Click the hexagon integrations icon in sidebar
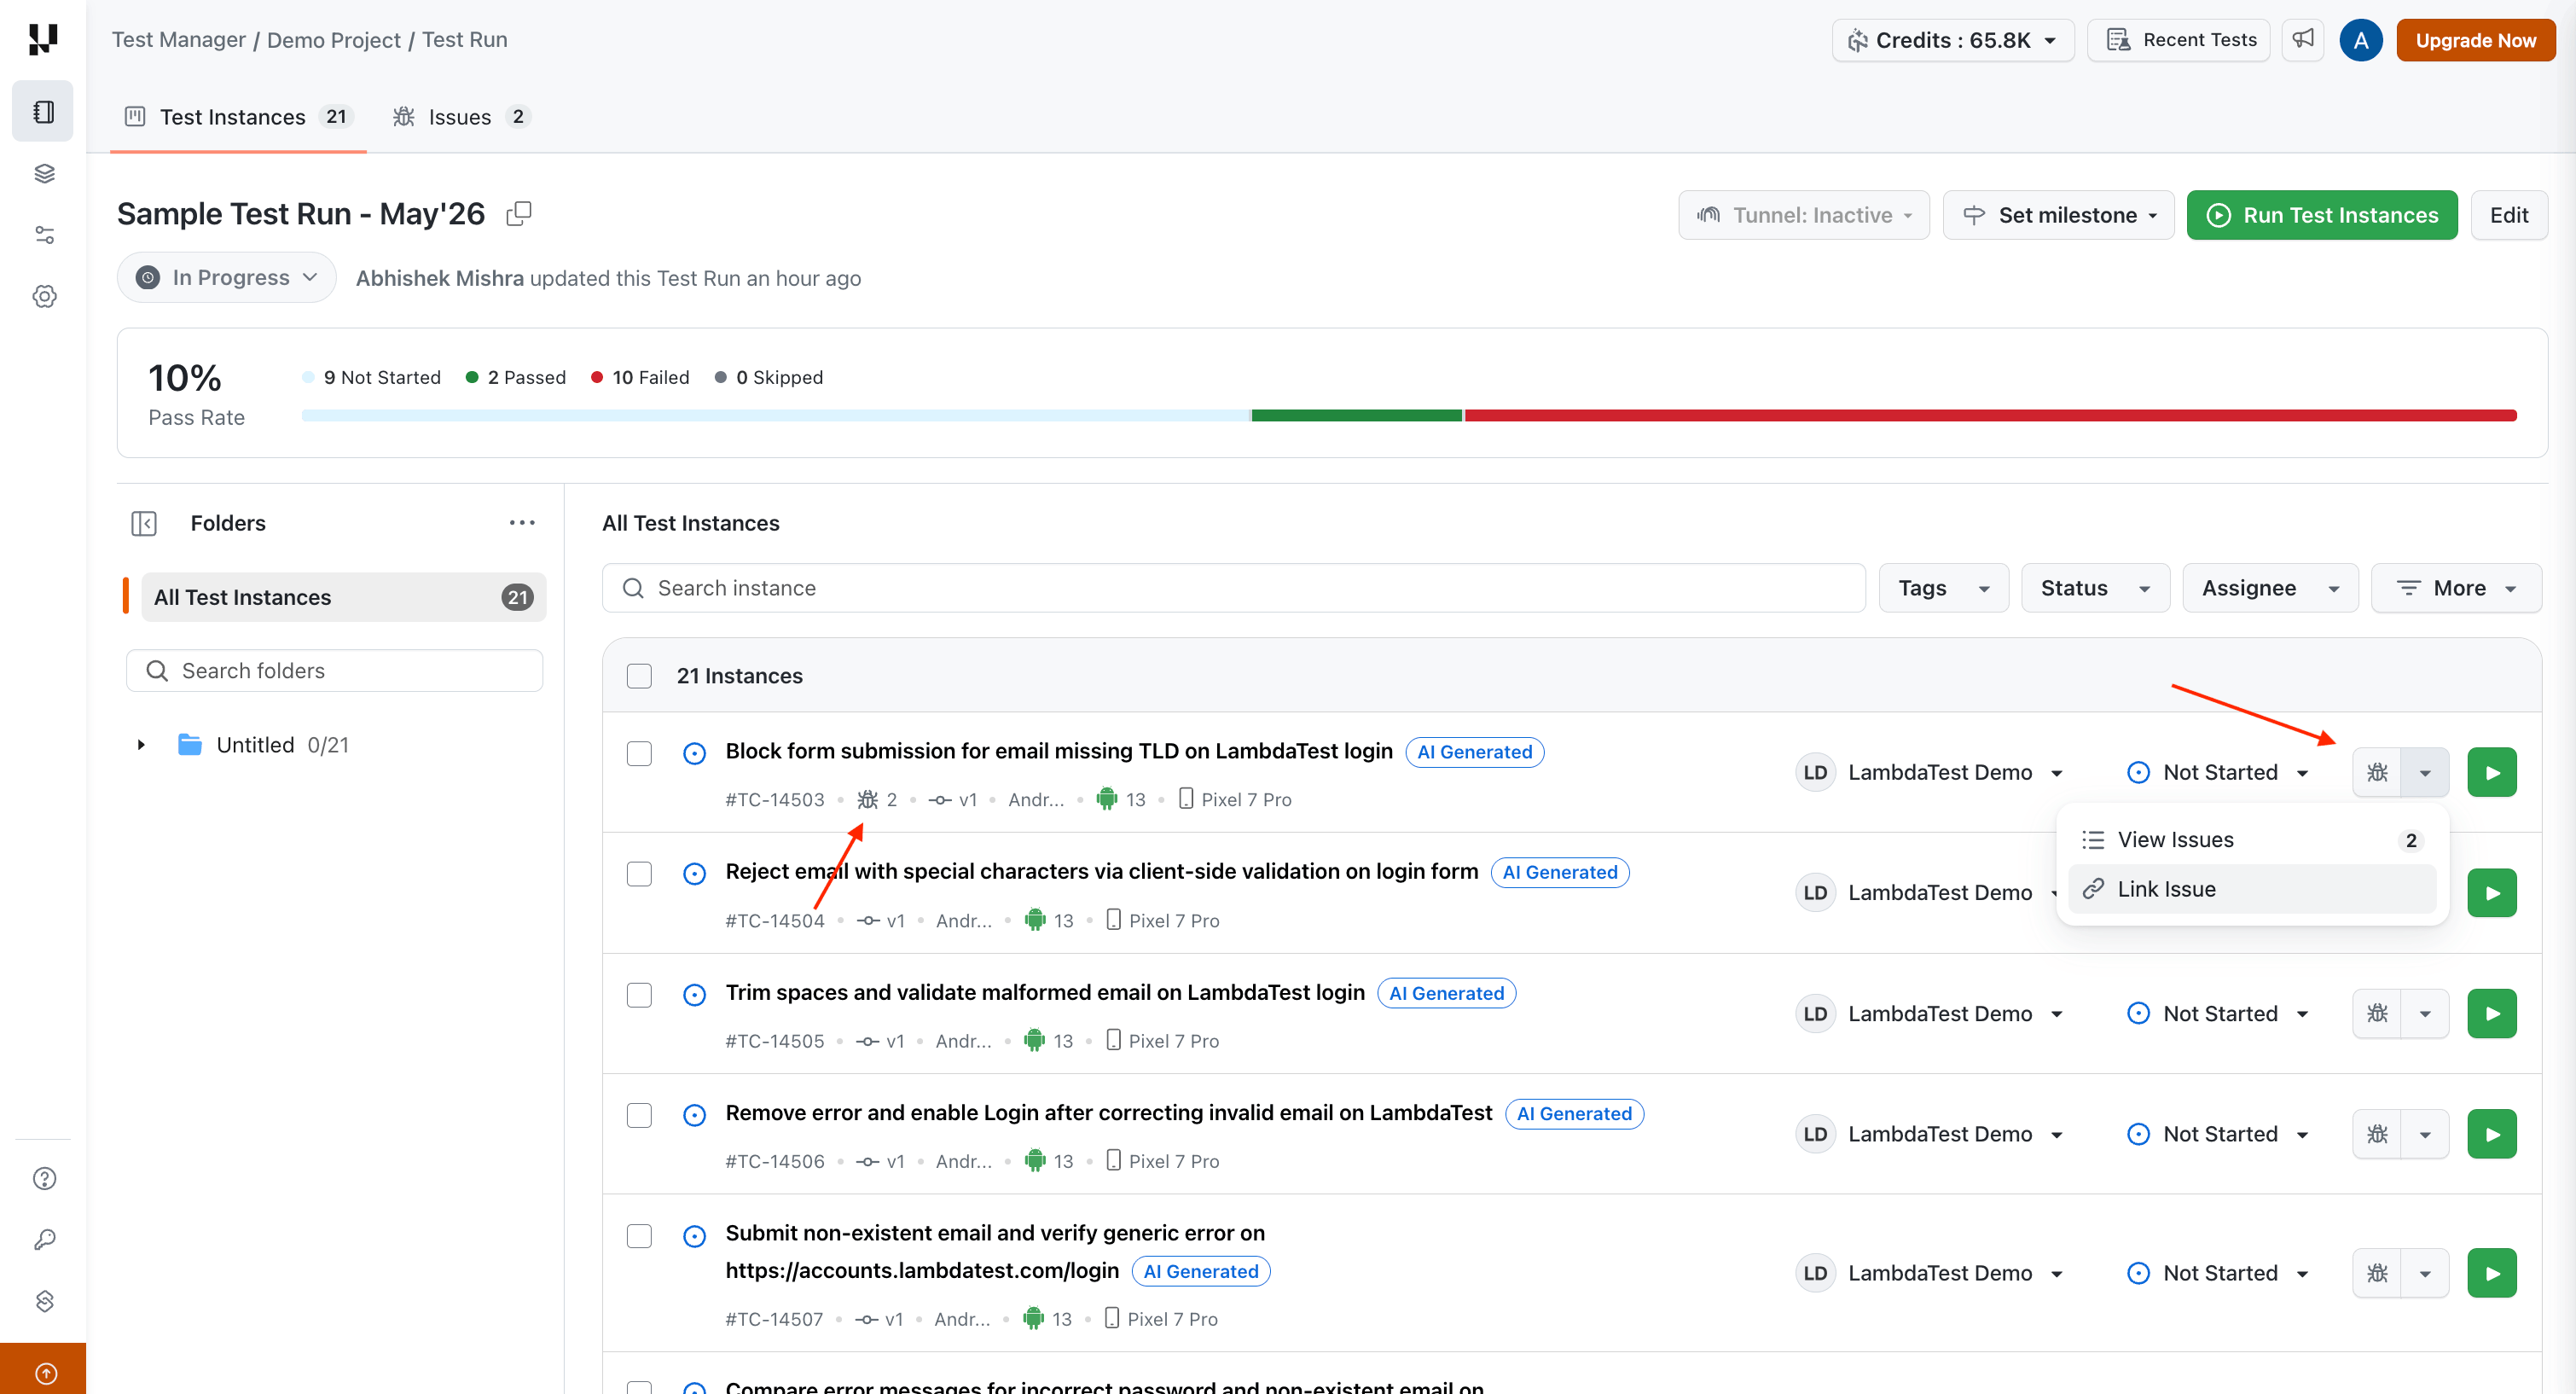 coord(44,1300)
